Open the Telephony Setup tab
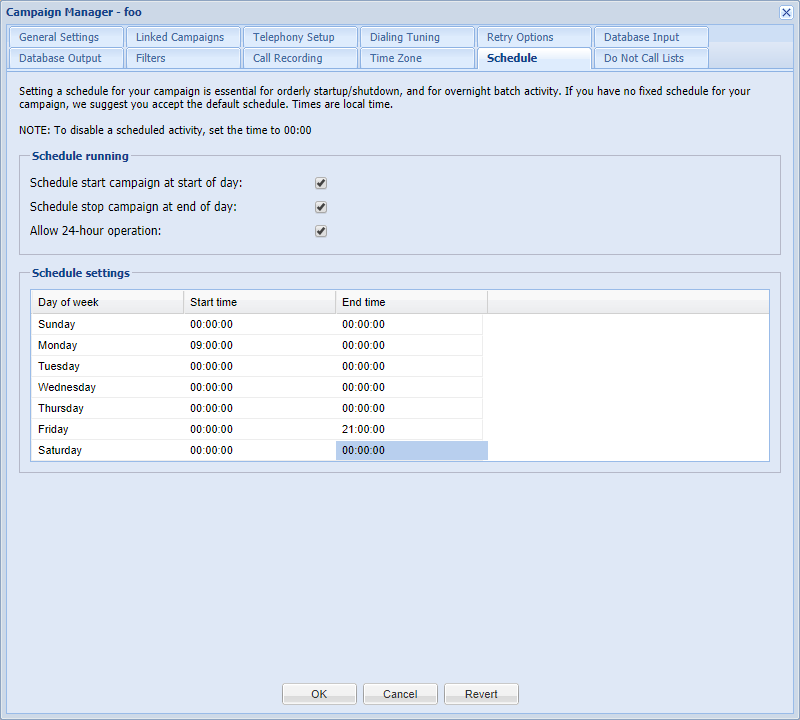Image resolution: width=800 pixels, height=720 pixels. coord(294,37)
